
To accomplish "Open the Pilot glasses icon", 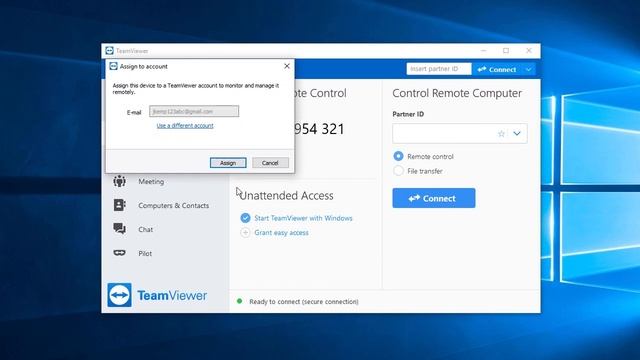I will coord(119,253).
